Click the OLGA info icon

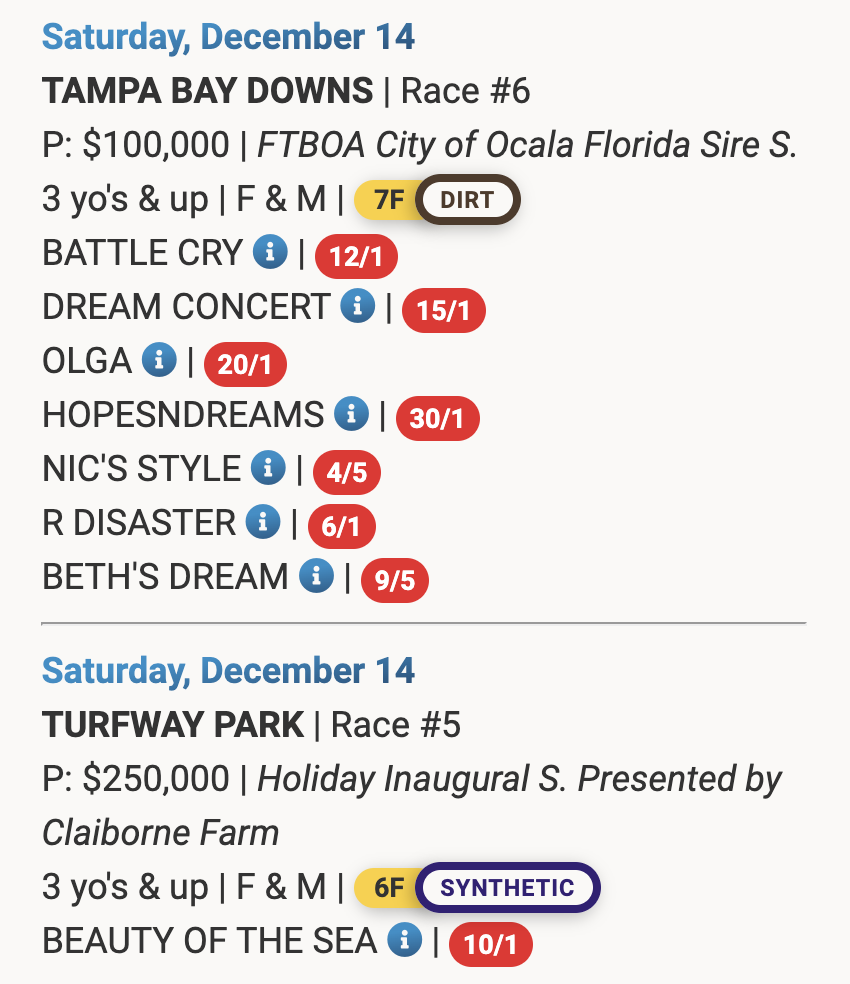(159, 360)
